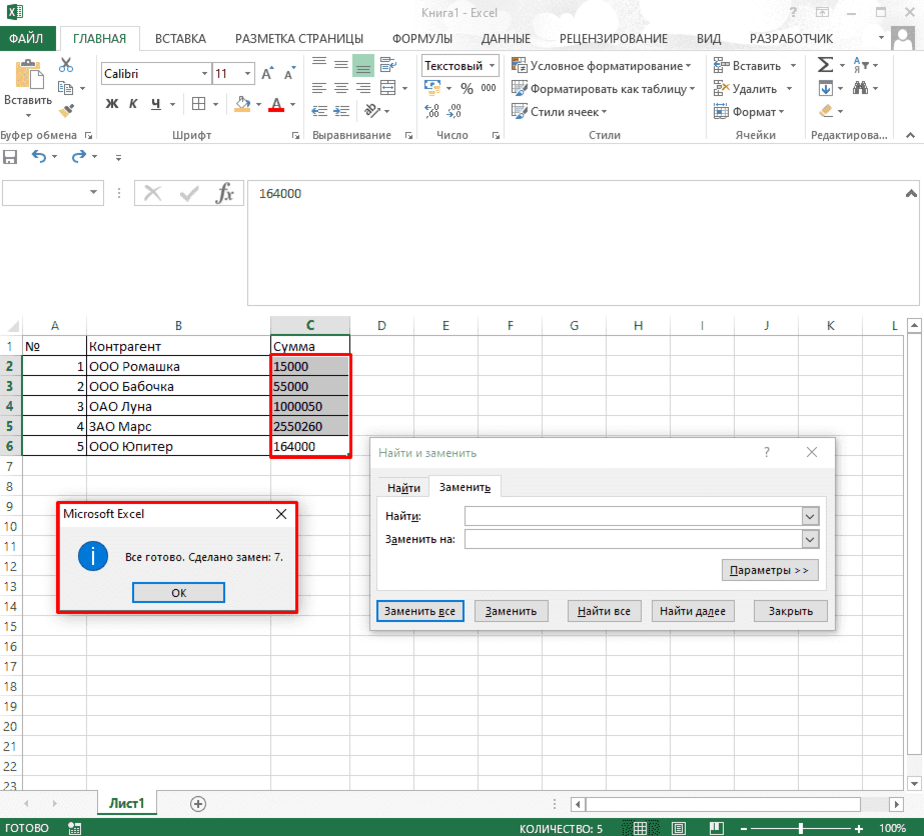The height and width of the screenshot is (836, 924).
Task: Toggle Bold (Ж) formatting
Action: coord(112,104)
